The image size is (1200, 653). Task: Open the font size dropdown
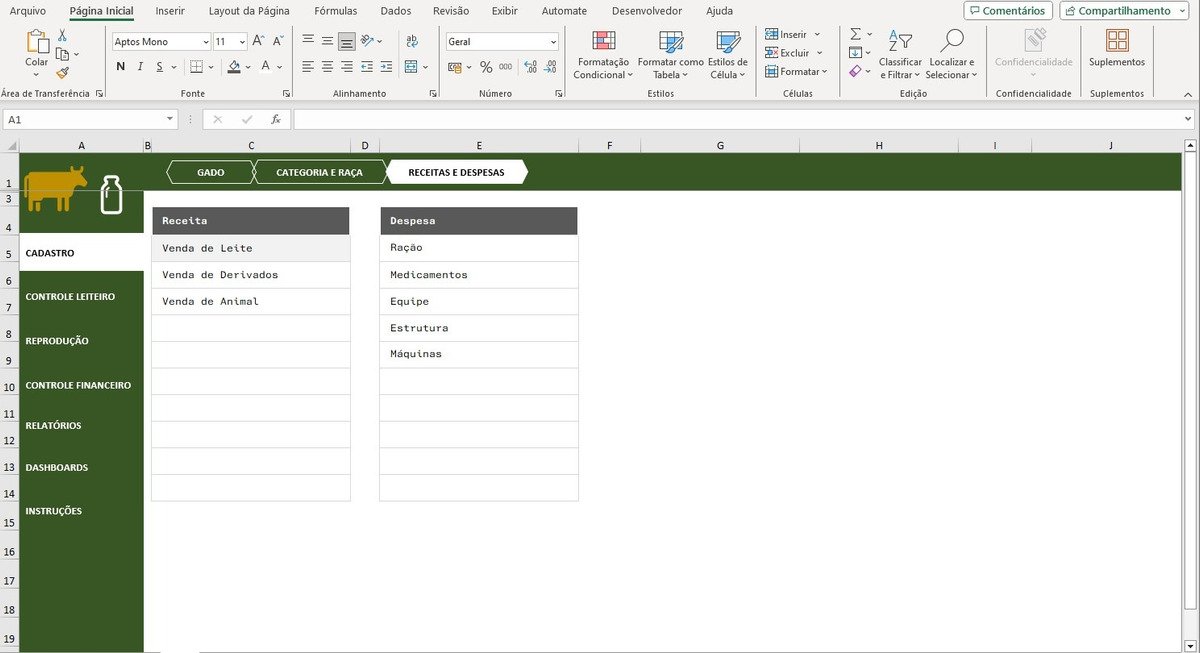pos(242,42)
